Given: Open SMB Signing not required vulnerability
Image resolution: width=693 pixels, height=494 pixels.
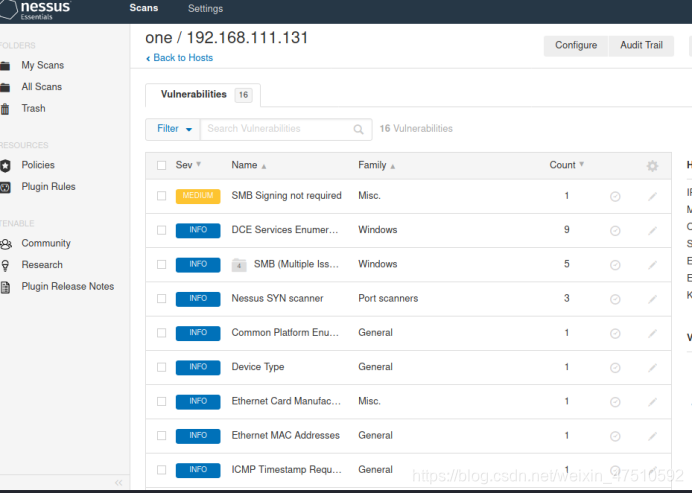Looking at the screenshot, I should click(286, 196).
